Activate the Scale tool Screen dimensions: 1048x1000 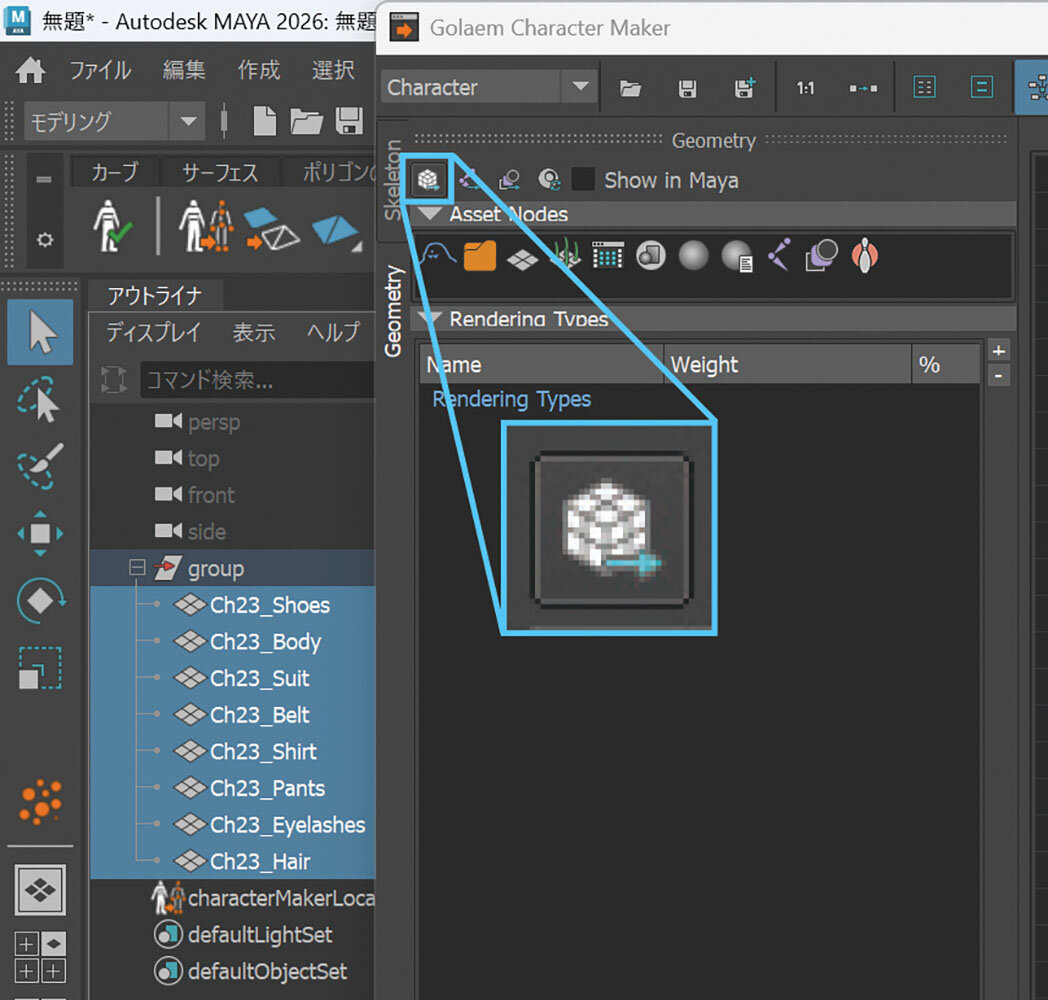click(x=40, y=668)
